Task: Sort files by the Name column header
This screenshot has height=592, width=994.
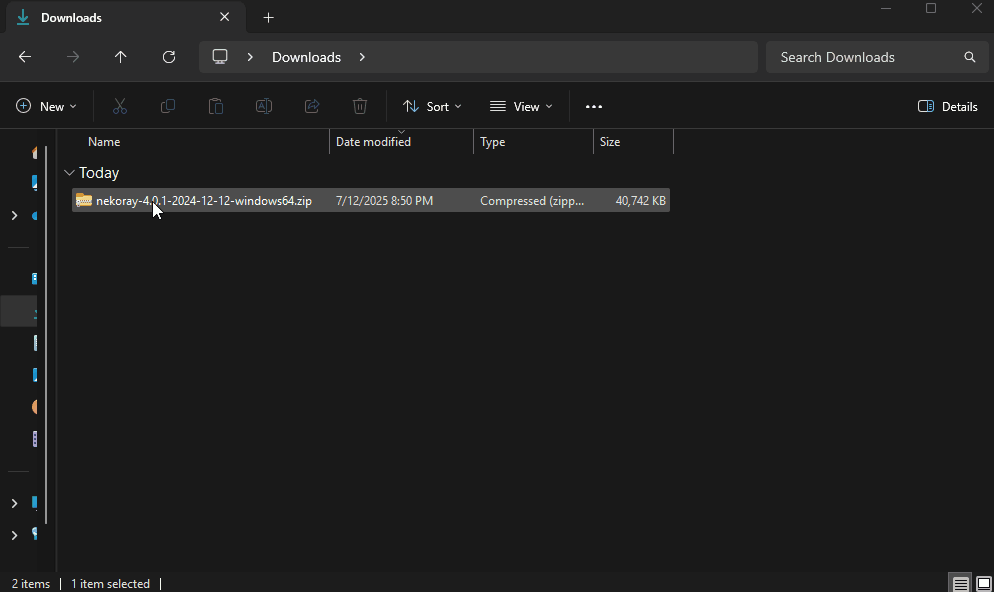Action: click(104, 142)
